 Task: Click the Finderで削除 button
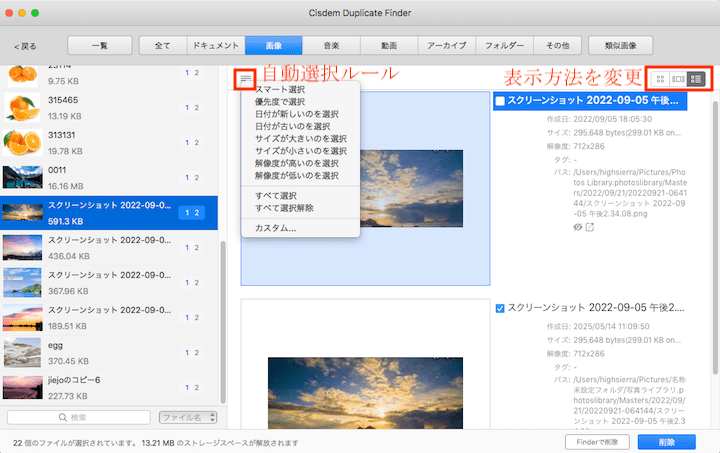[x=594, y=442]
